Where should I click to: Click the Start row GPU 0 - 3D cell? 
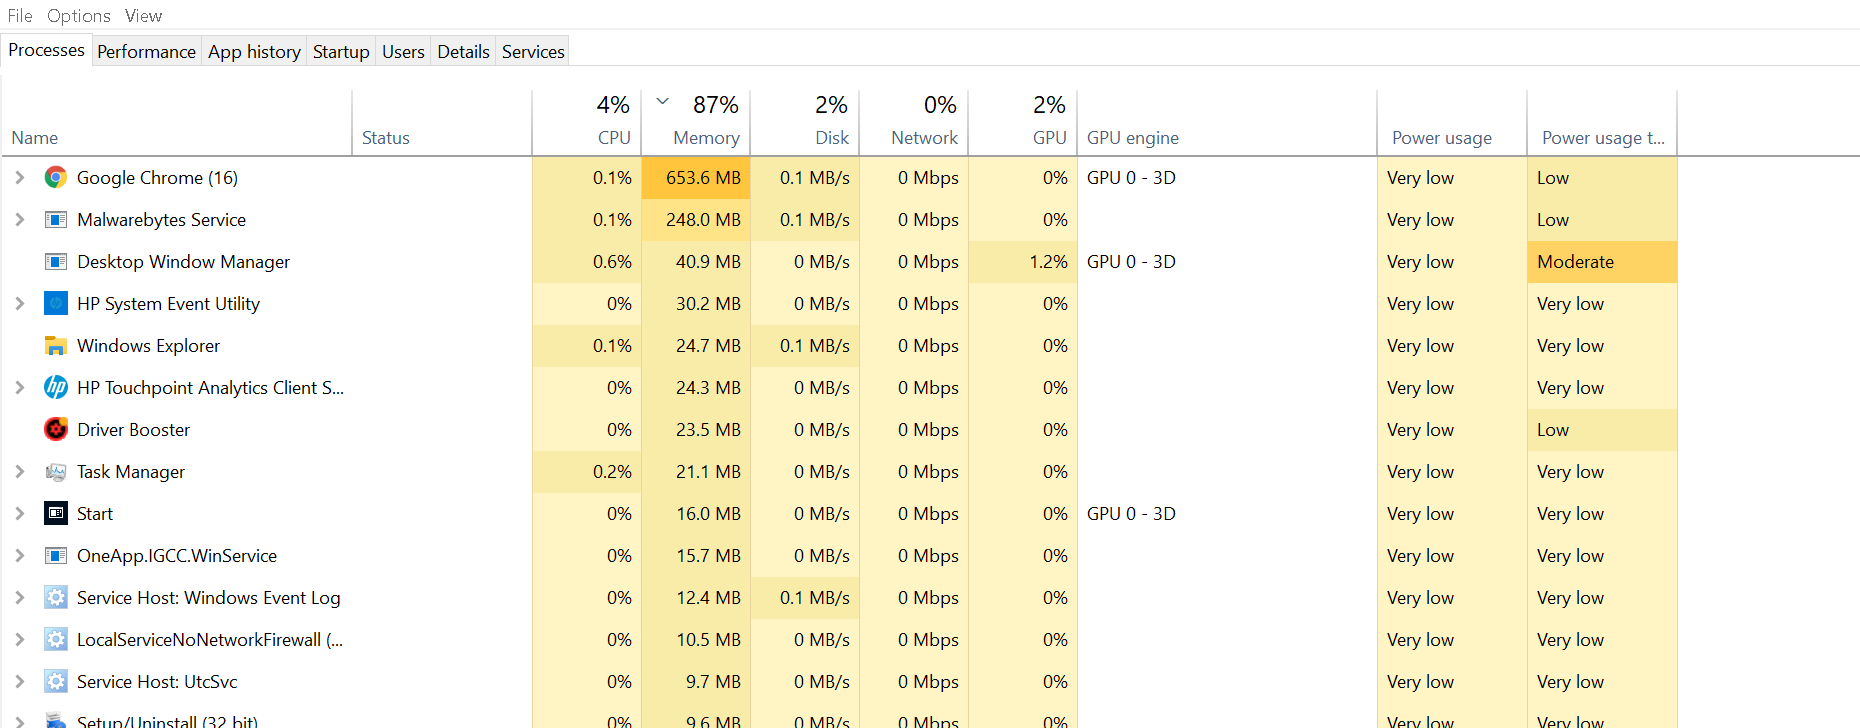[1227, 514]
